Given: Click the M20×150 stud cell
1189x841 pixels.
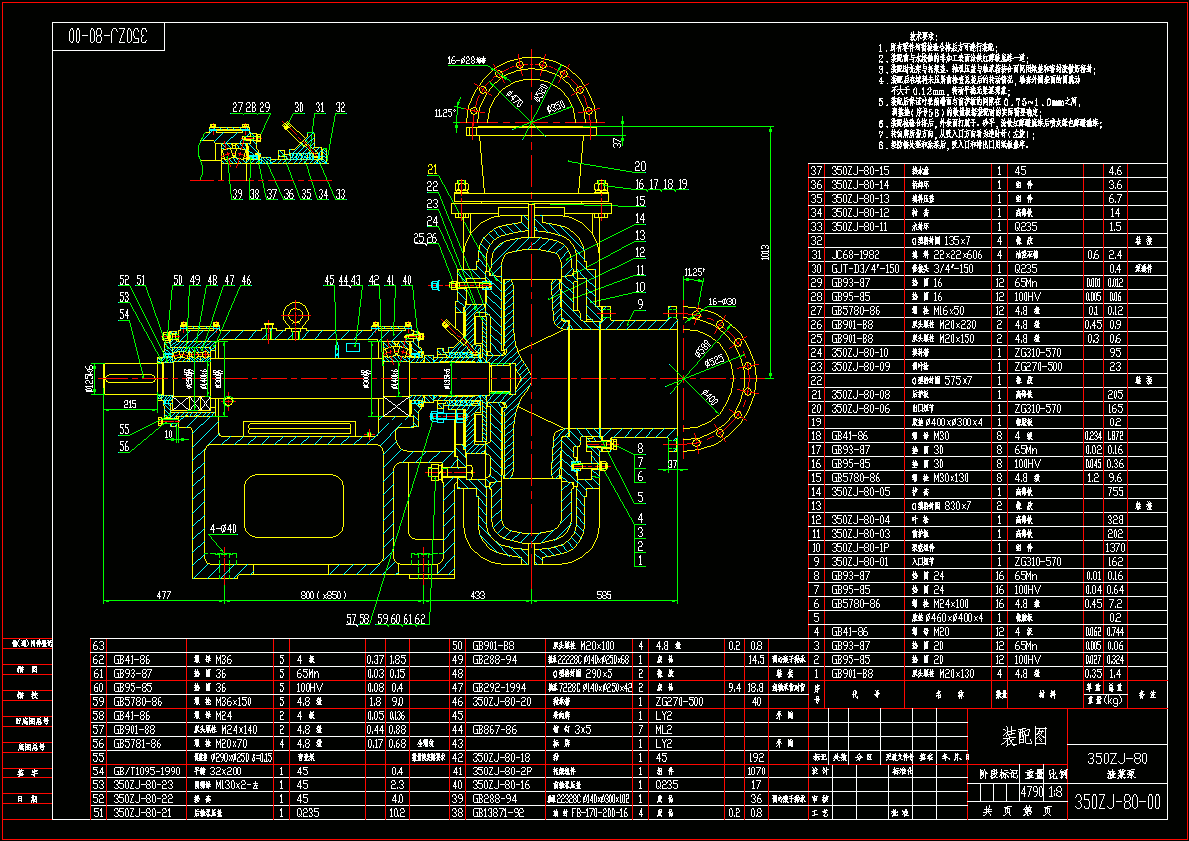Looking at the screenshot, I should click(x=943, y=339).
